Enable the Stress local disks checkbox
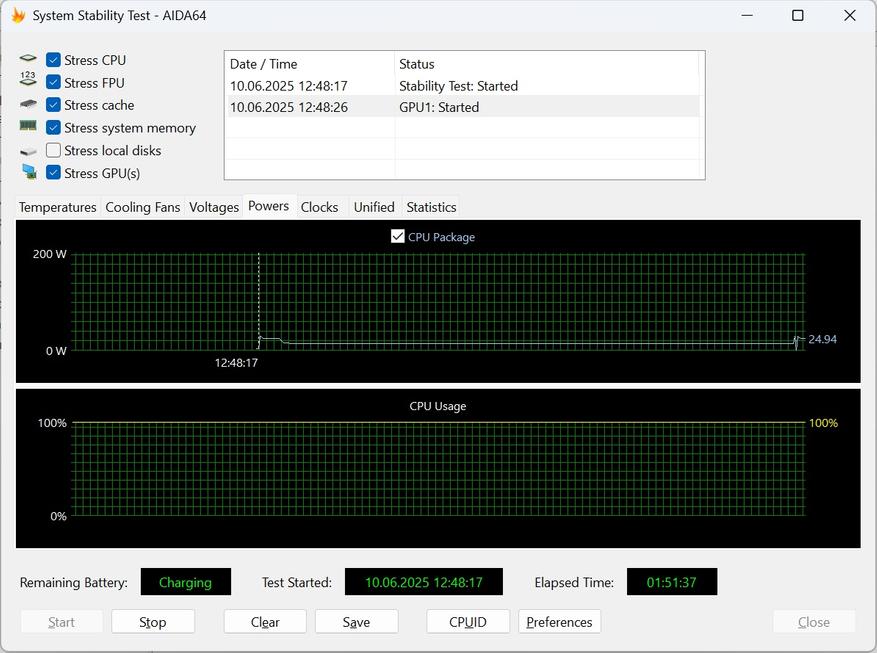Viewport: 877px width, 653px height. pyautogui.click(x=53, y=150)
